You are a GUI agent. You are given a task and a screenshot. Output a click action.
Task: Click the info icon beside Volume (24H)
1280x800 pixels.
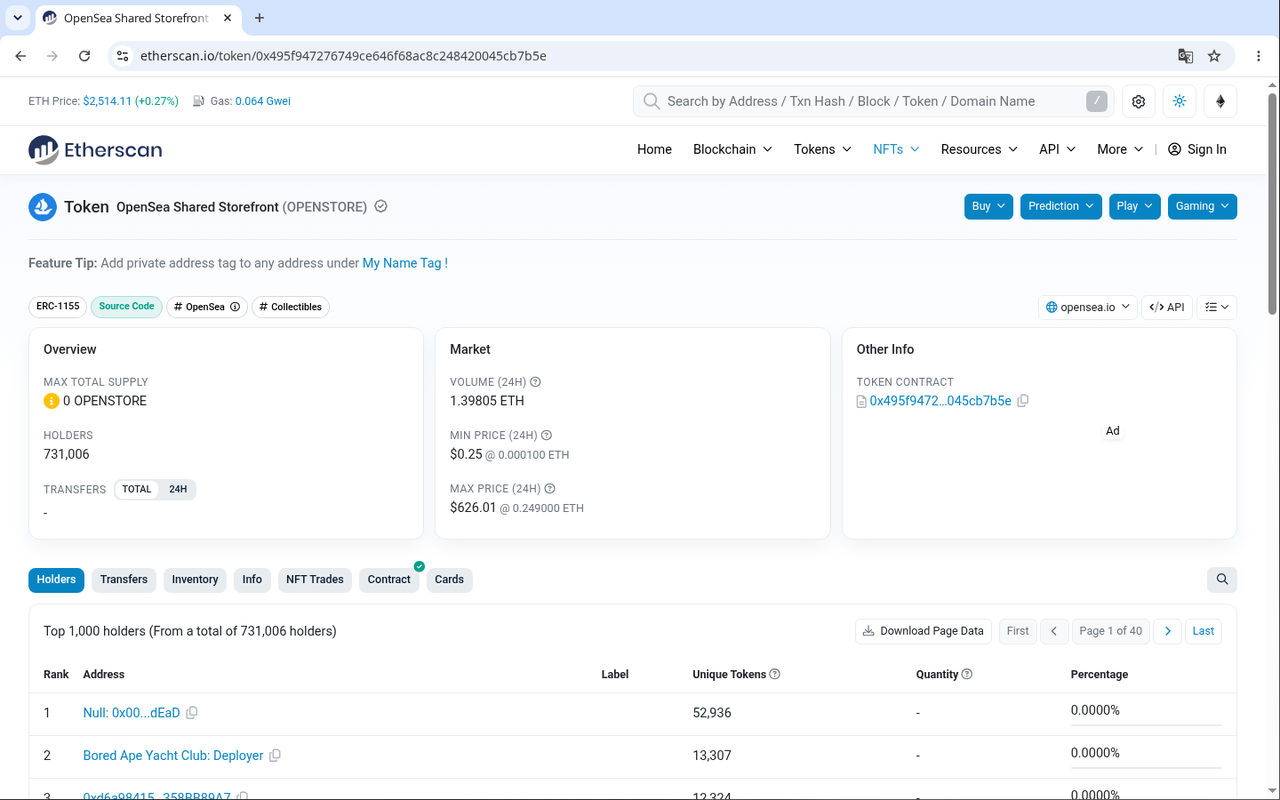click(x=535, y=382)
